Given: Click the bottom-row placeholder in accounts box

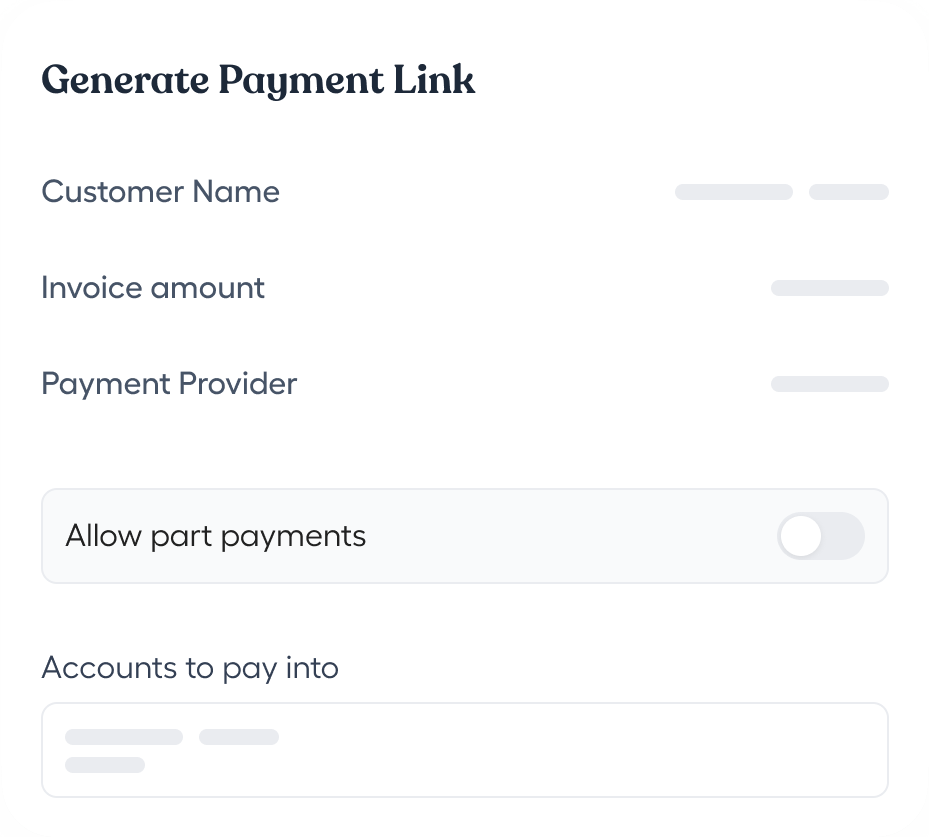Looking at the screenshot, I should click(x=105, y=765).
